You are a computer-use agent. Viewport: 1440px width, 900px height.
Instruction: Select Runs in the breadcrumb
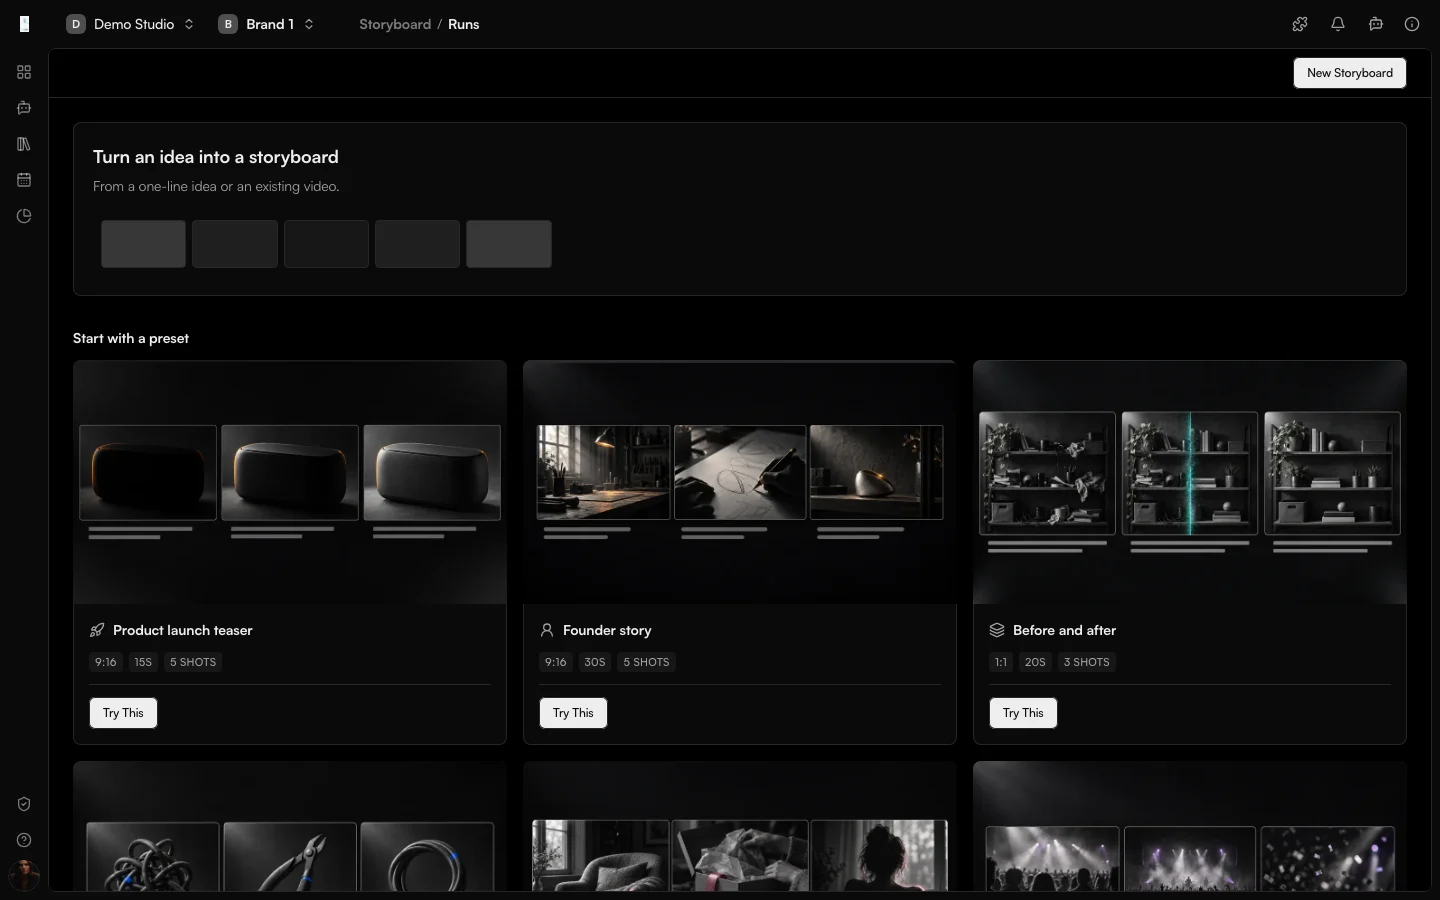[x=463, y=24]
